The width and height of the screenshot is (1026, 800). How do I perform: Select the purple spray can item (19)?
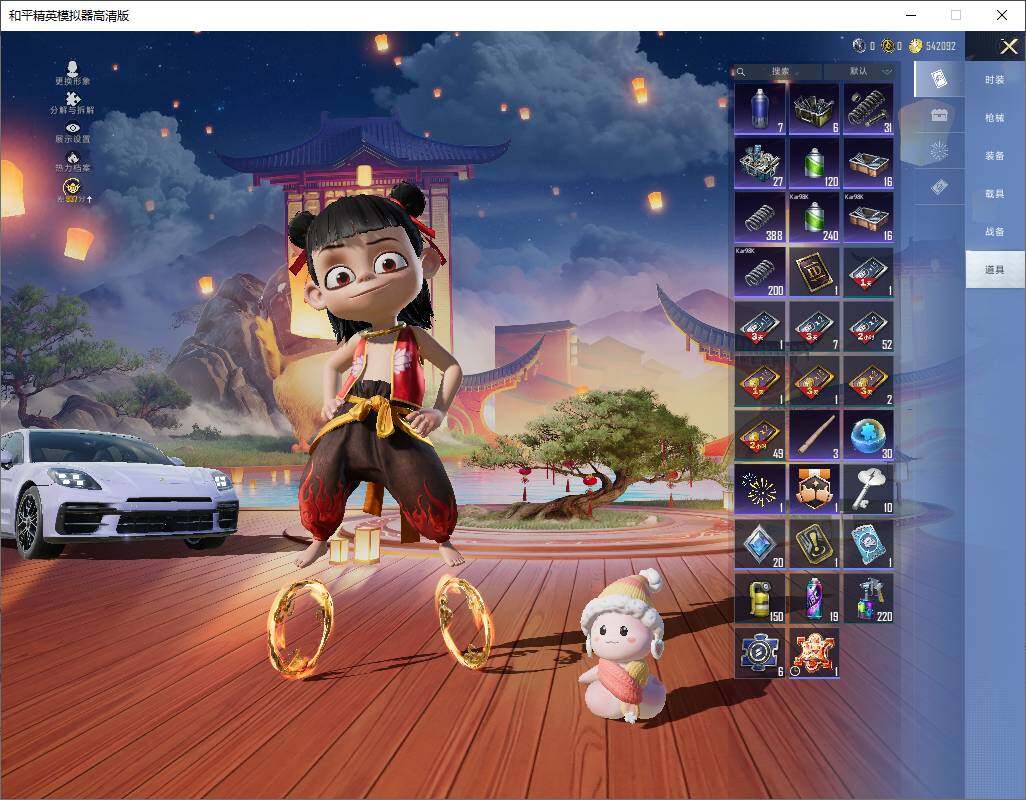[814, 599]
